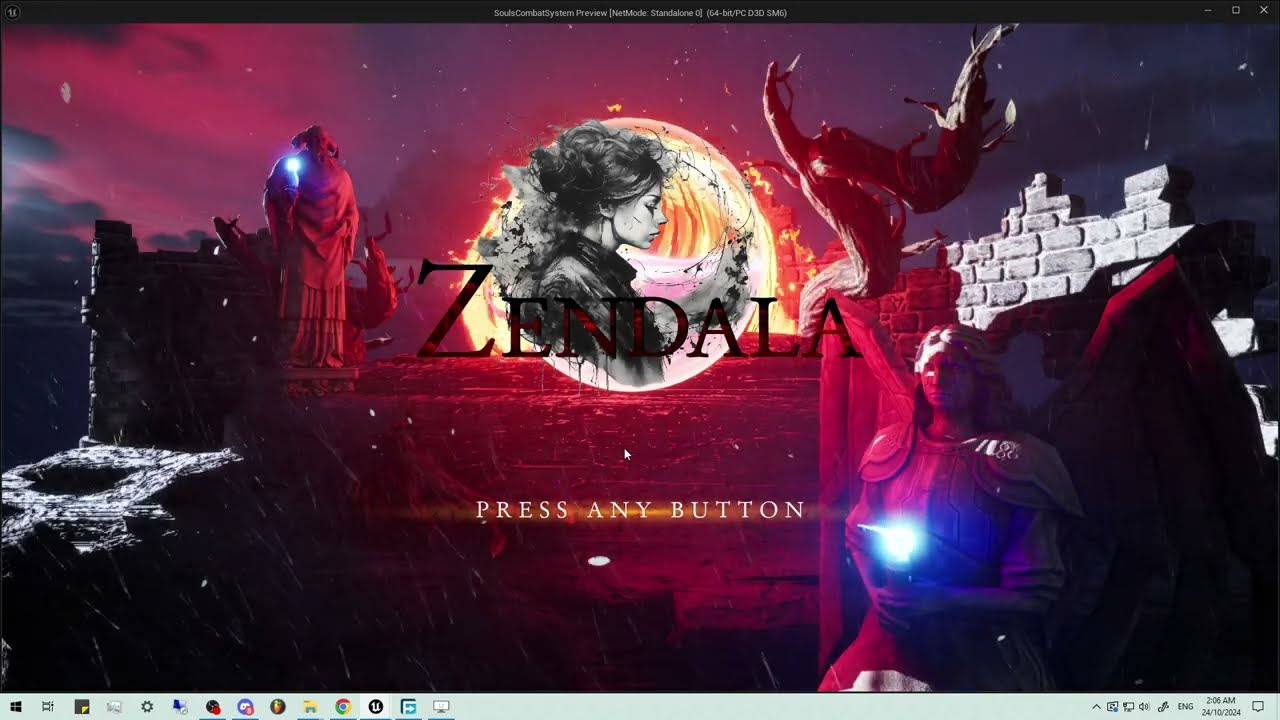1280x720 pixels.
Task: Click the ENG language indicator
Action: click(1186, 707)
